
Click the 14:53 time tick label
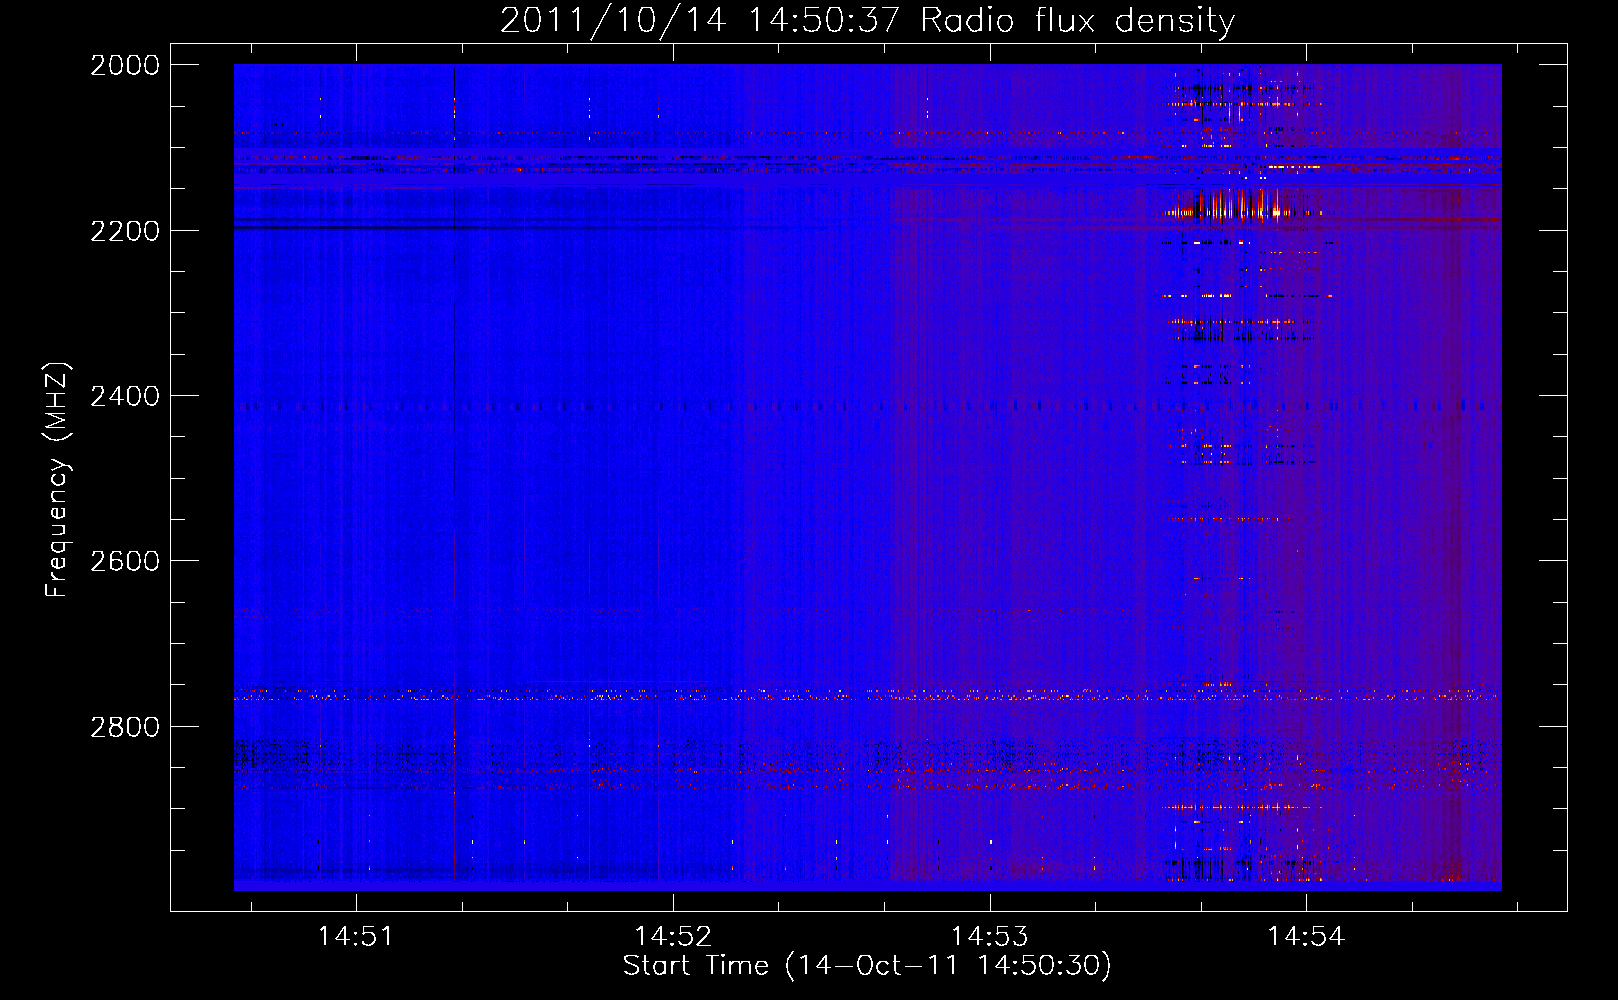989,936
